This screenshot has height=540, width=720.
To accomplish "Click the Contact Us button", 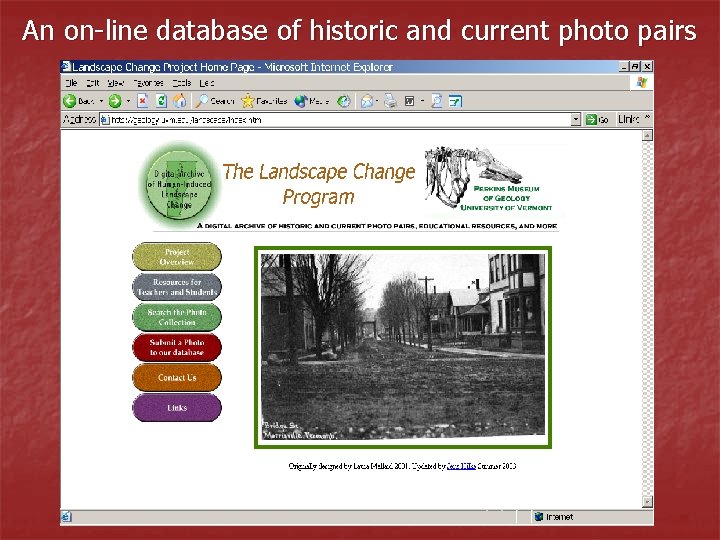I will tap(177, 377).
